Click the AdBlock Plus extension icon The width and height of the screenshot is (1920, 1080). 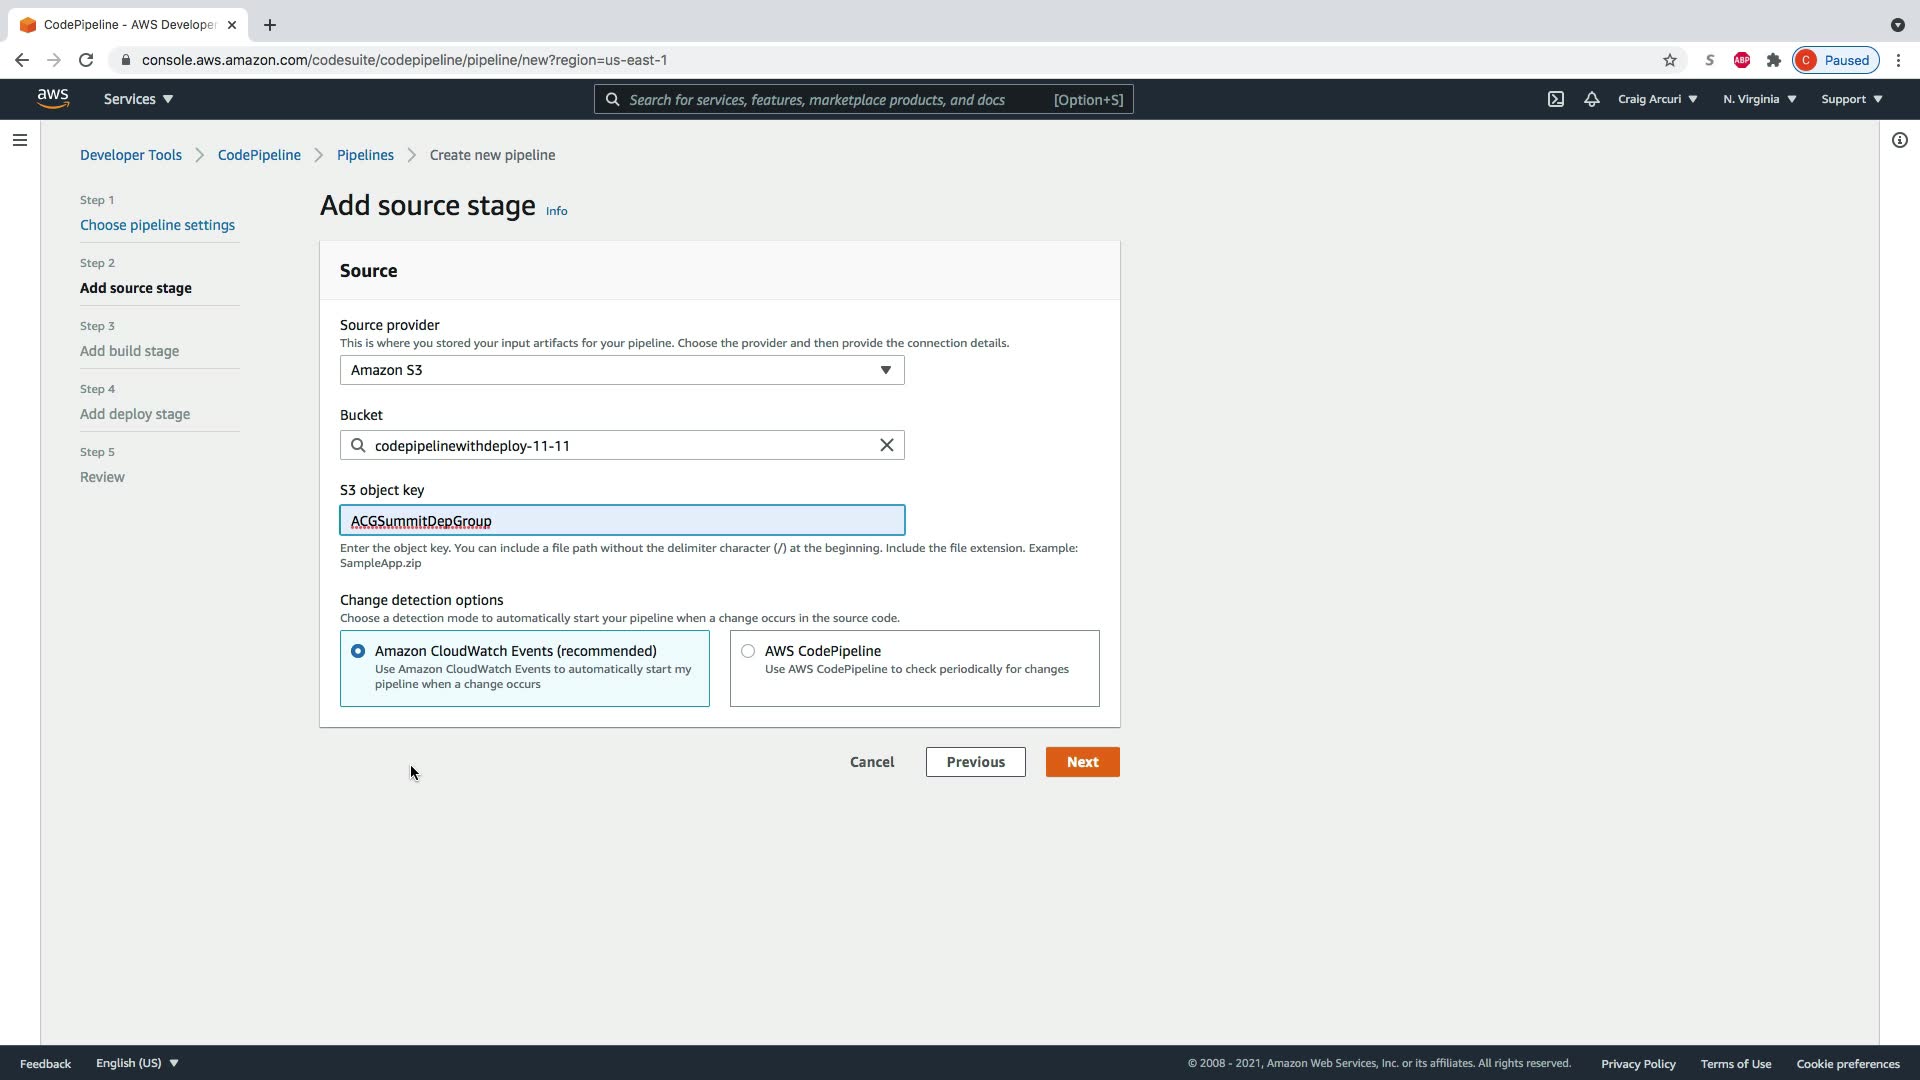pos(1741,60)
